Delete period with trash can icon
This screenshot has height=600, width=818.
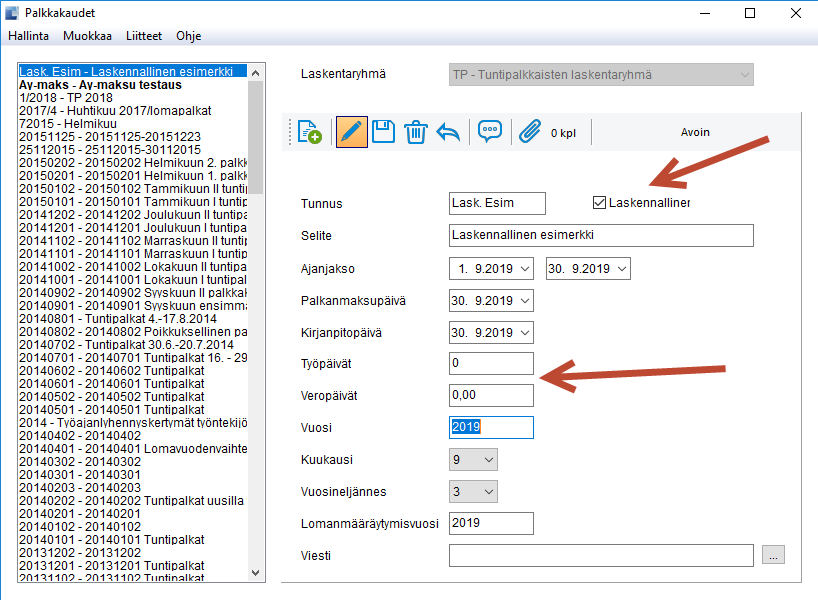click(x=416, y=132)
